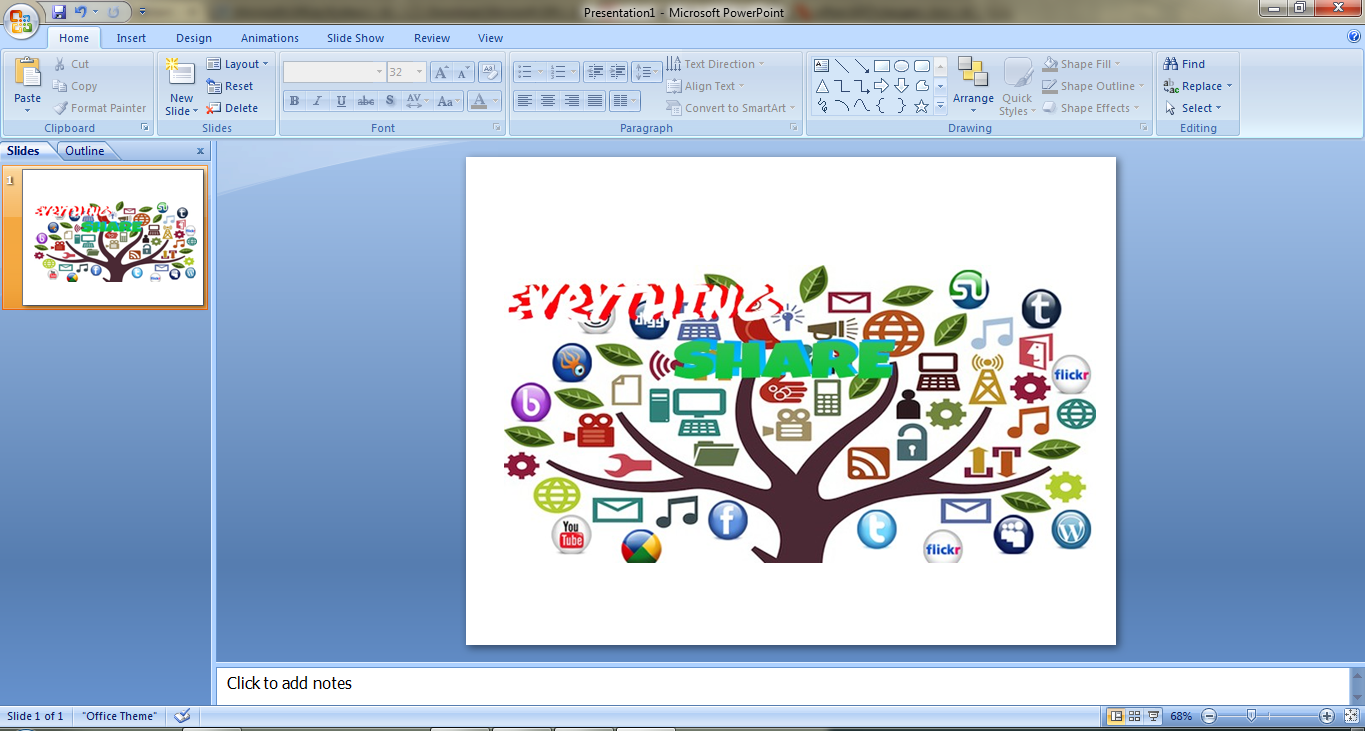Open the Shape Outline dropdown
The width and height of the screenshot is (1365, 731).
[1092, 86]
